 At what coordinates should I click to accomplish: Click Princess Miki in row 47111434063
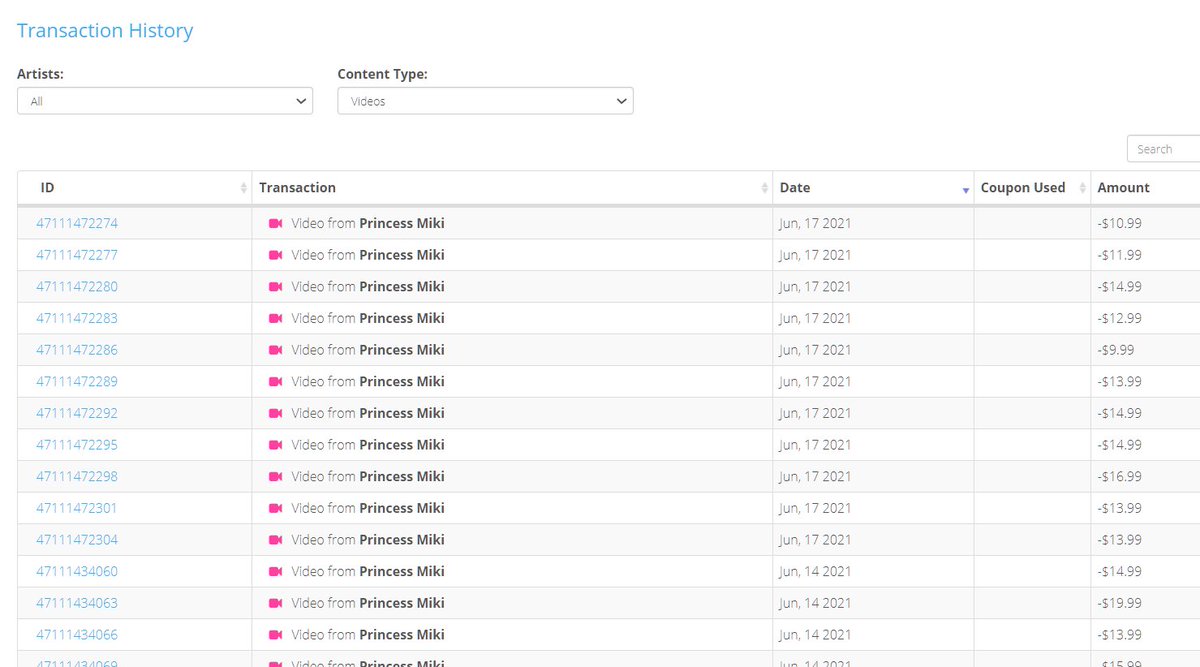point(402,603)
